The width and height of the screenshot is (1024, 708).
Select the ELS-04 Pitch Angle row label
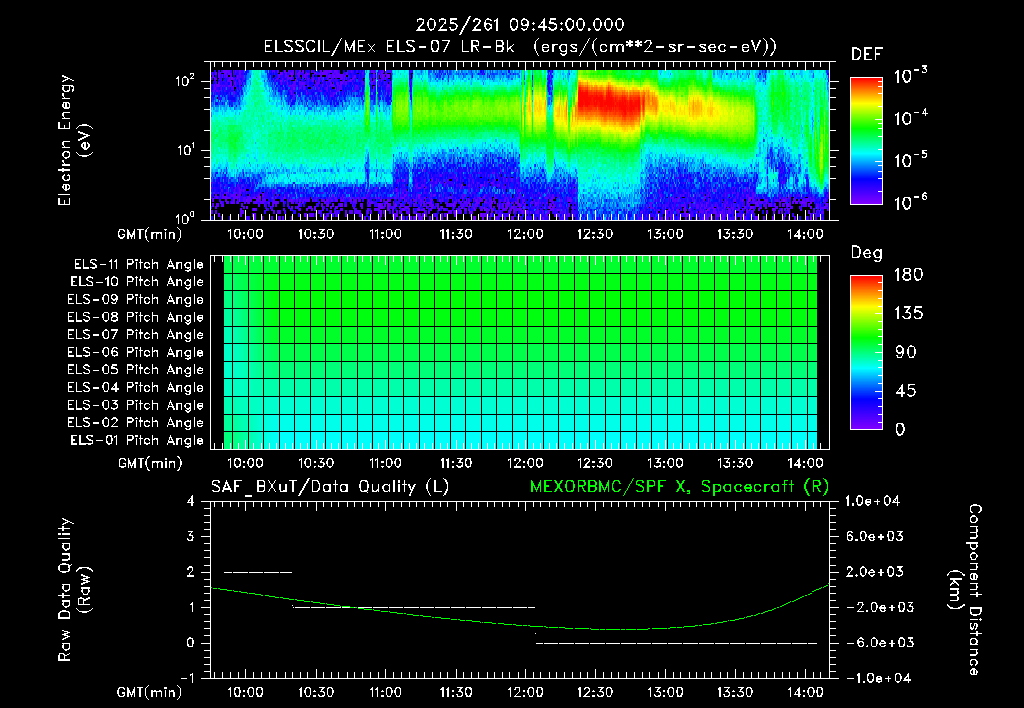click(x=136, y=387)
